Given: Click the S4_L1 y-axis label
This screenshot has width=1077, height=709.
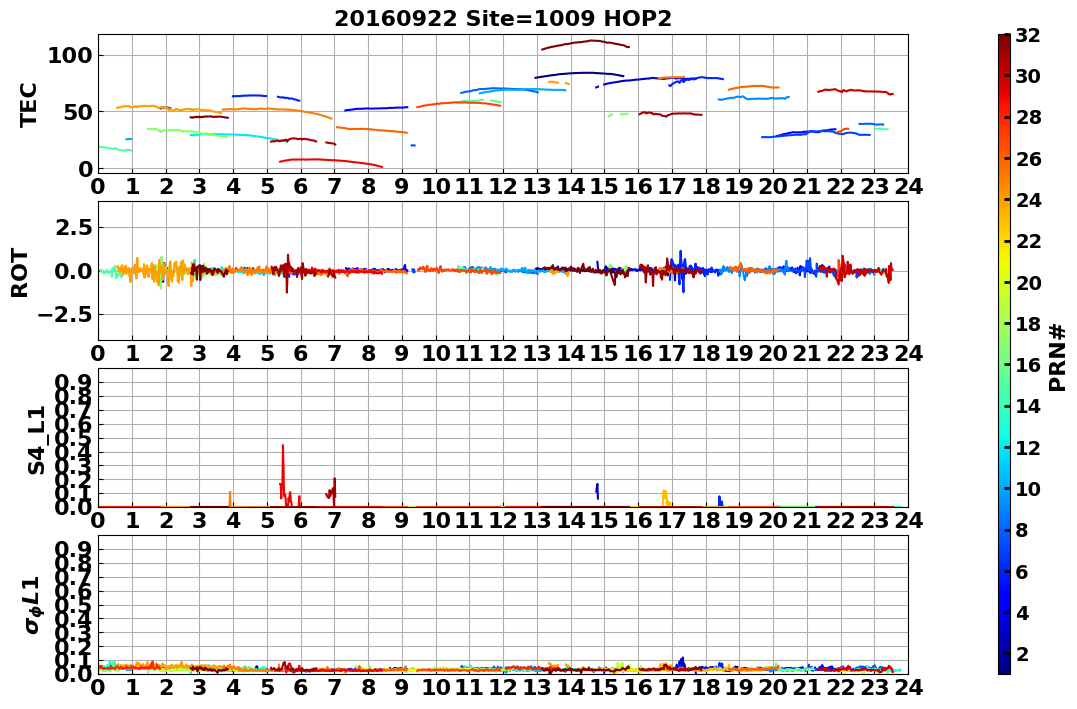Looking at the screenshot, I should 36,440.
